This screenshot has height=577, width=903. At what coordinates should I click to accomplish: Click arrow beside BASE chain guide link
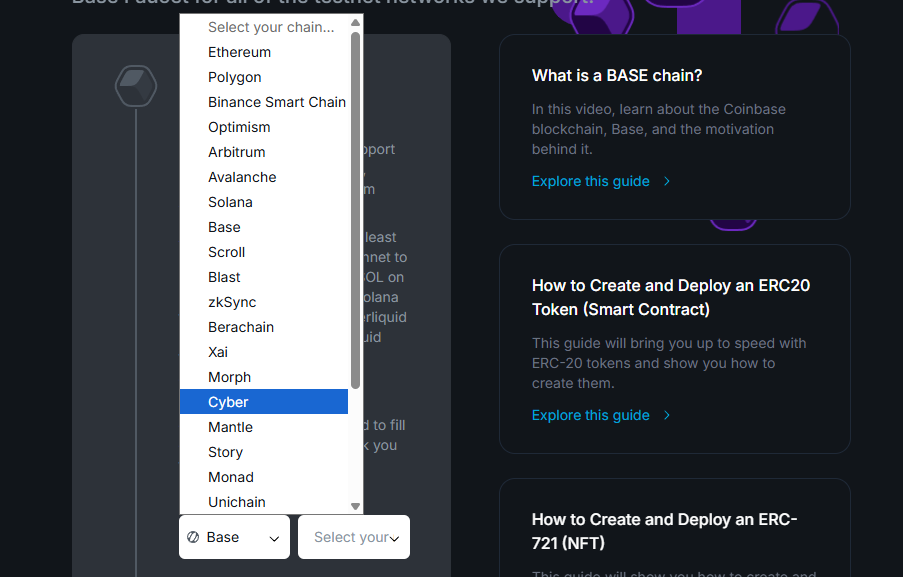(667, 181)
